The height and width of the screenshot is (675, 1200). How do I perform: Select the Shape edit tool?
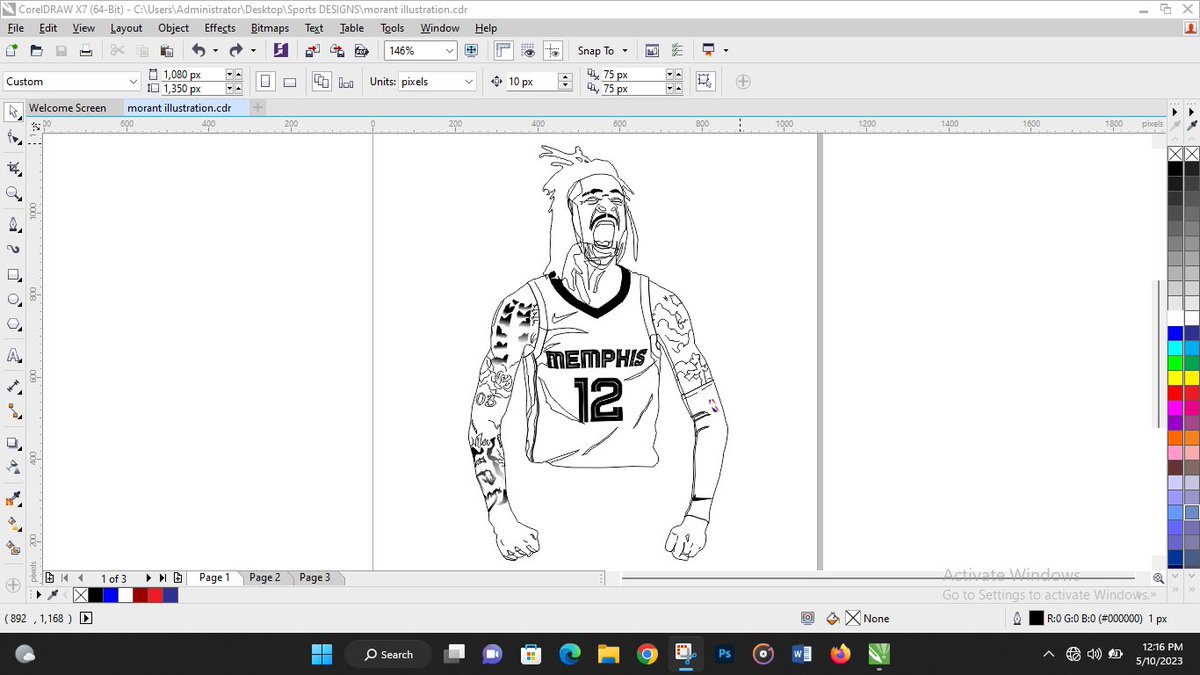pyautogui.click(x=14, y=137)
